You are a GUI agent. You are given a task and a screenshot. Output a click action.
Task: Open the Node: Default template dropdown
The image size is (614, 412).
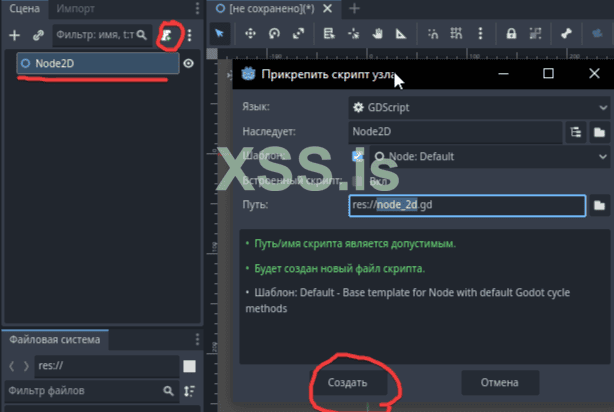pyautogui.click(x=489, y=156)
